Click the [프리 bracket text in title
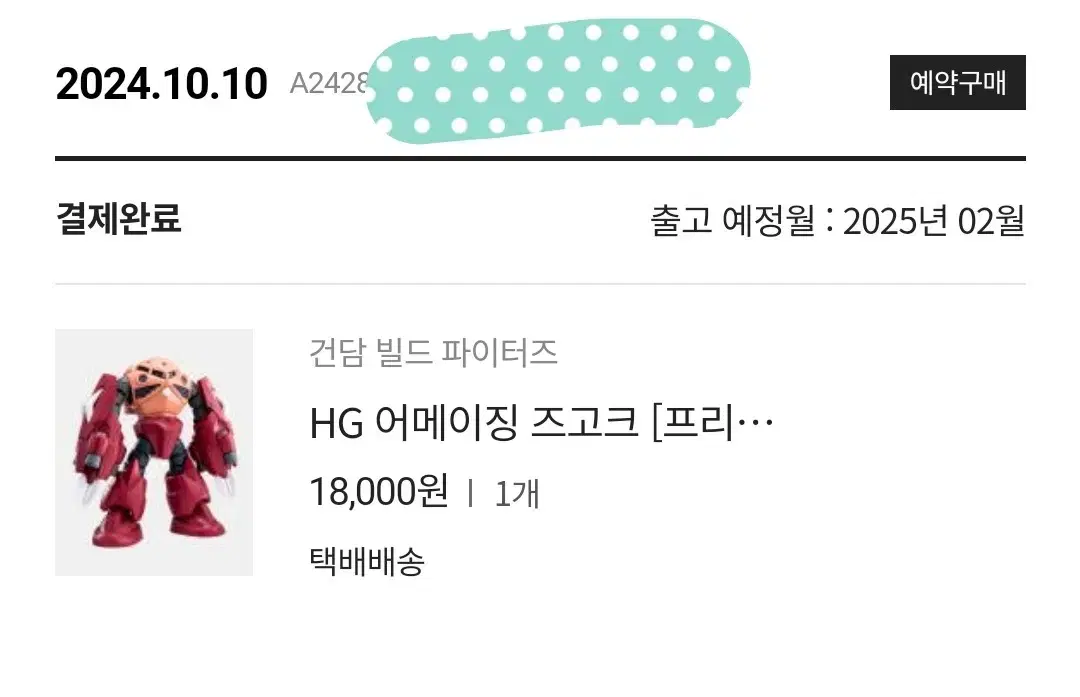Image resolution: width=1080 pixels, height=697 pixels. tap(693, 422)
